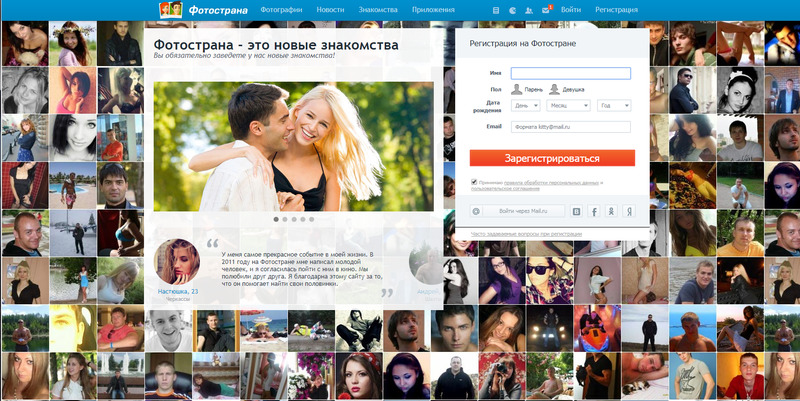Open the Приложения menu item
Screen dimensions: 800x401
tap(433, 10)
